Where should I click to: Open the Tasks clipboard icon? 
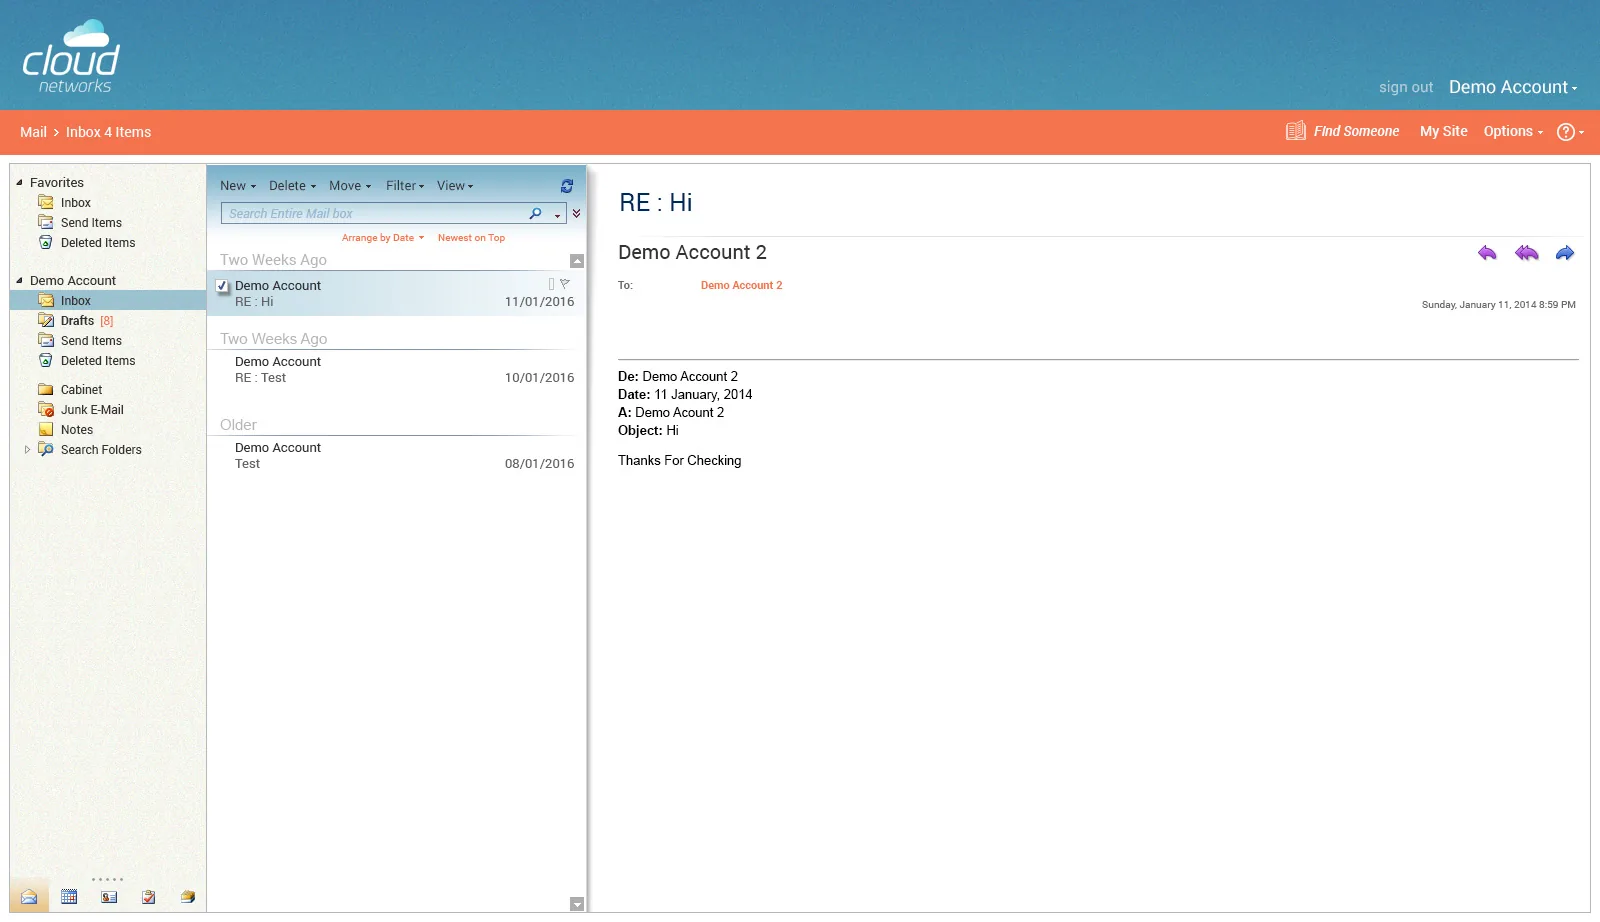[148, 897]
